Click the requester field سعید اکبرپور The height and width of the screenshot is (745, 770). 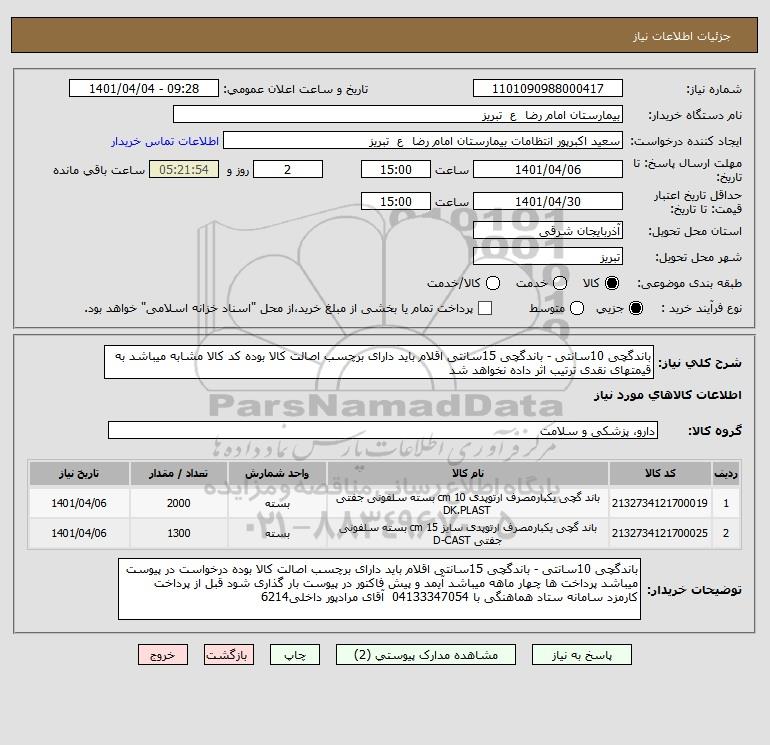click(x=423, y=141)
